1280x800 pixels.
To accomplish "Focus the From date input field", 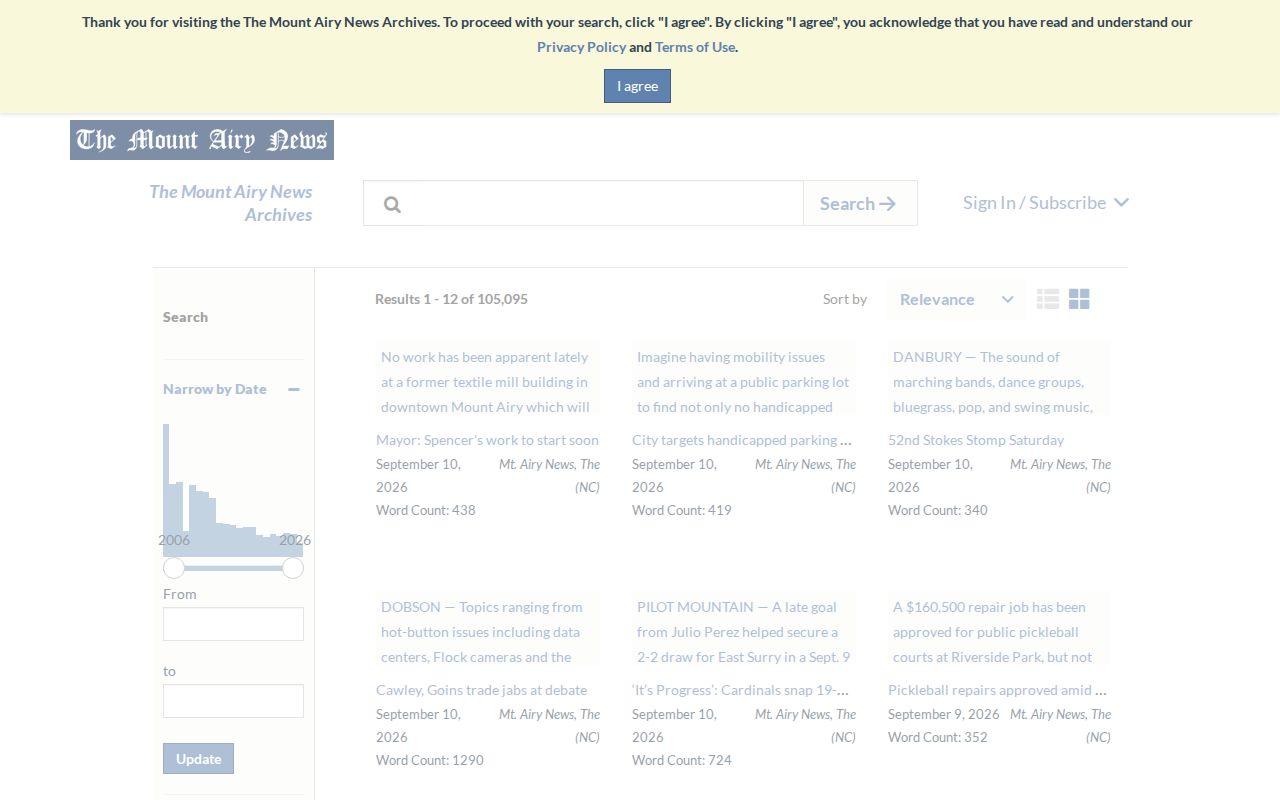I will (x=233, y=624).
